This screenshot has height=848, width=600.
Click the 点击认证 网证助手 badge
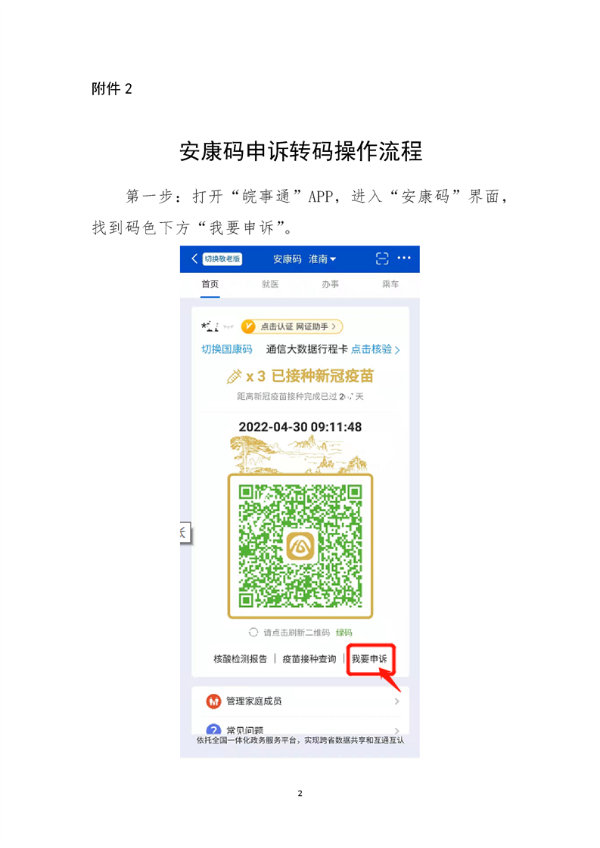(292, 326)
